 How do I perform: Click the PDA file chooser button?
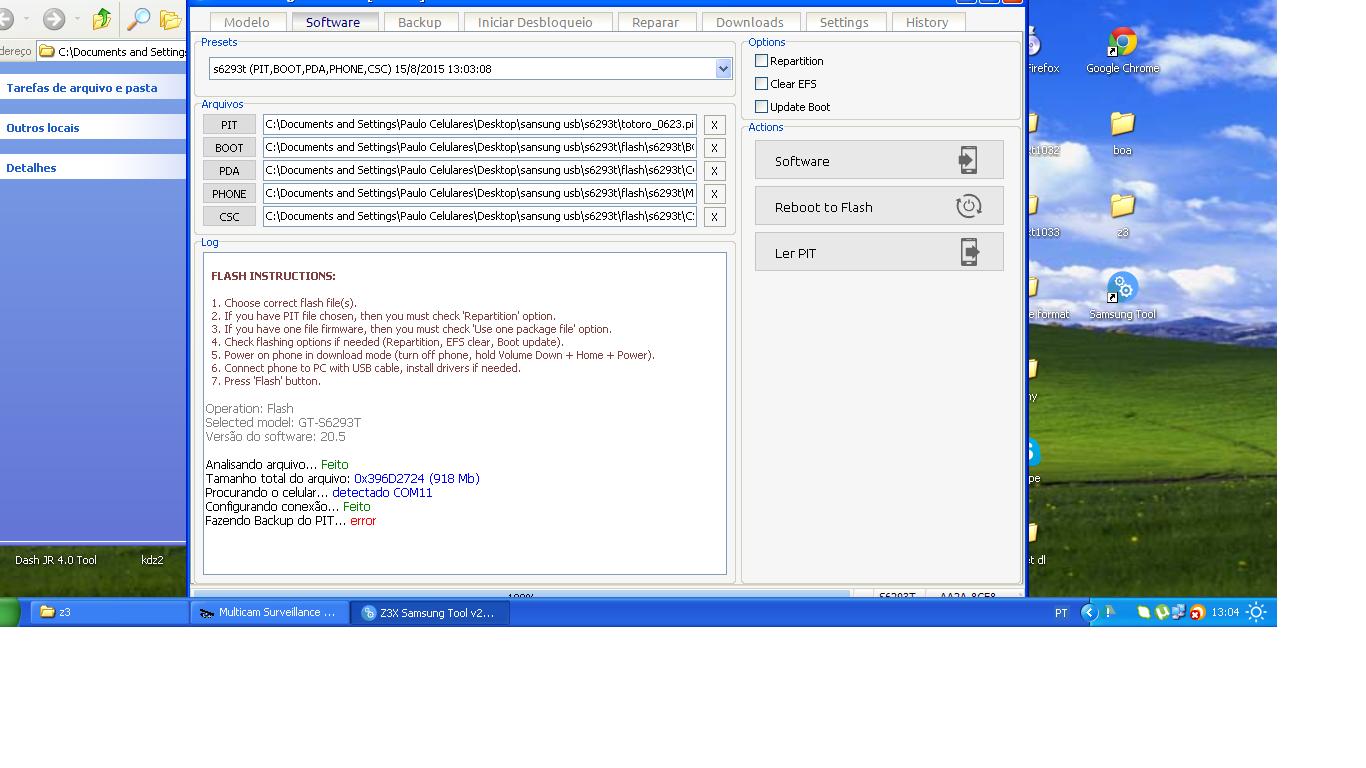[229, 171]
